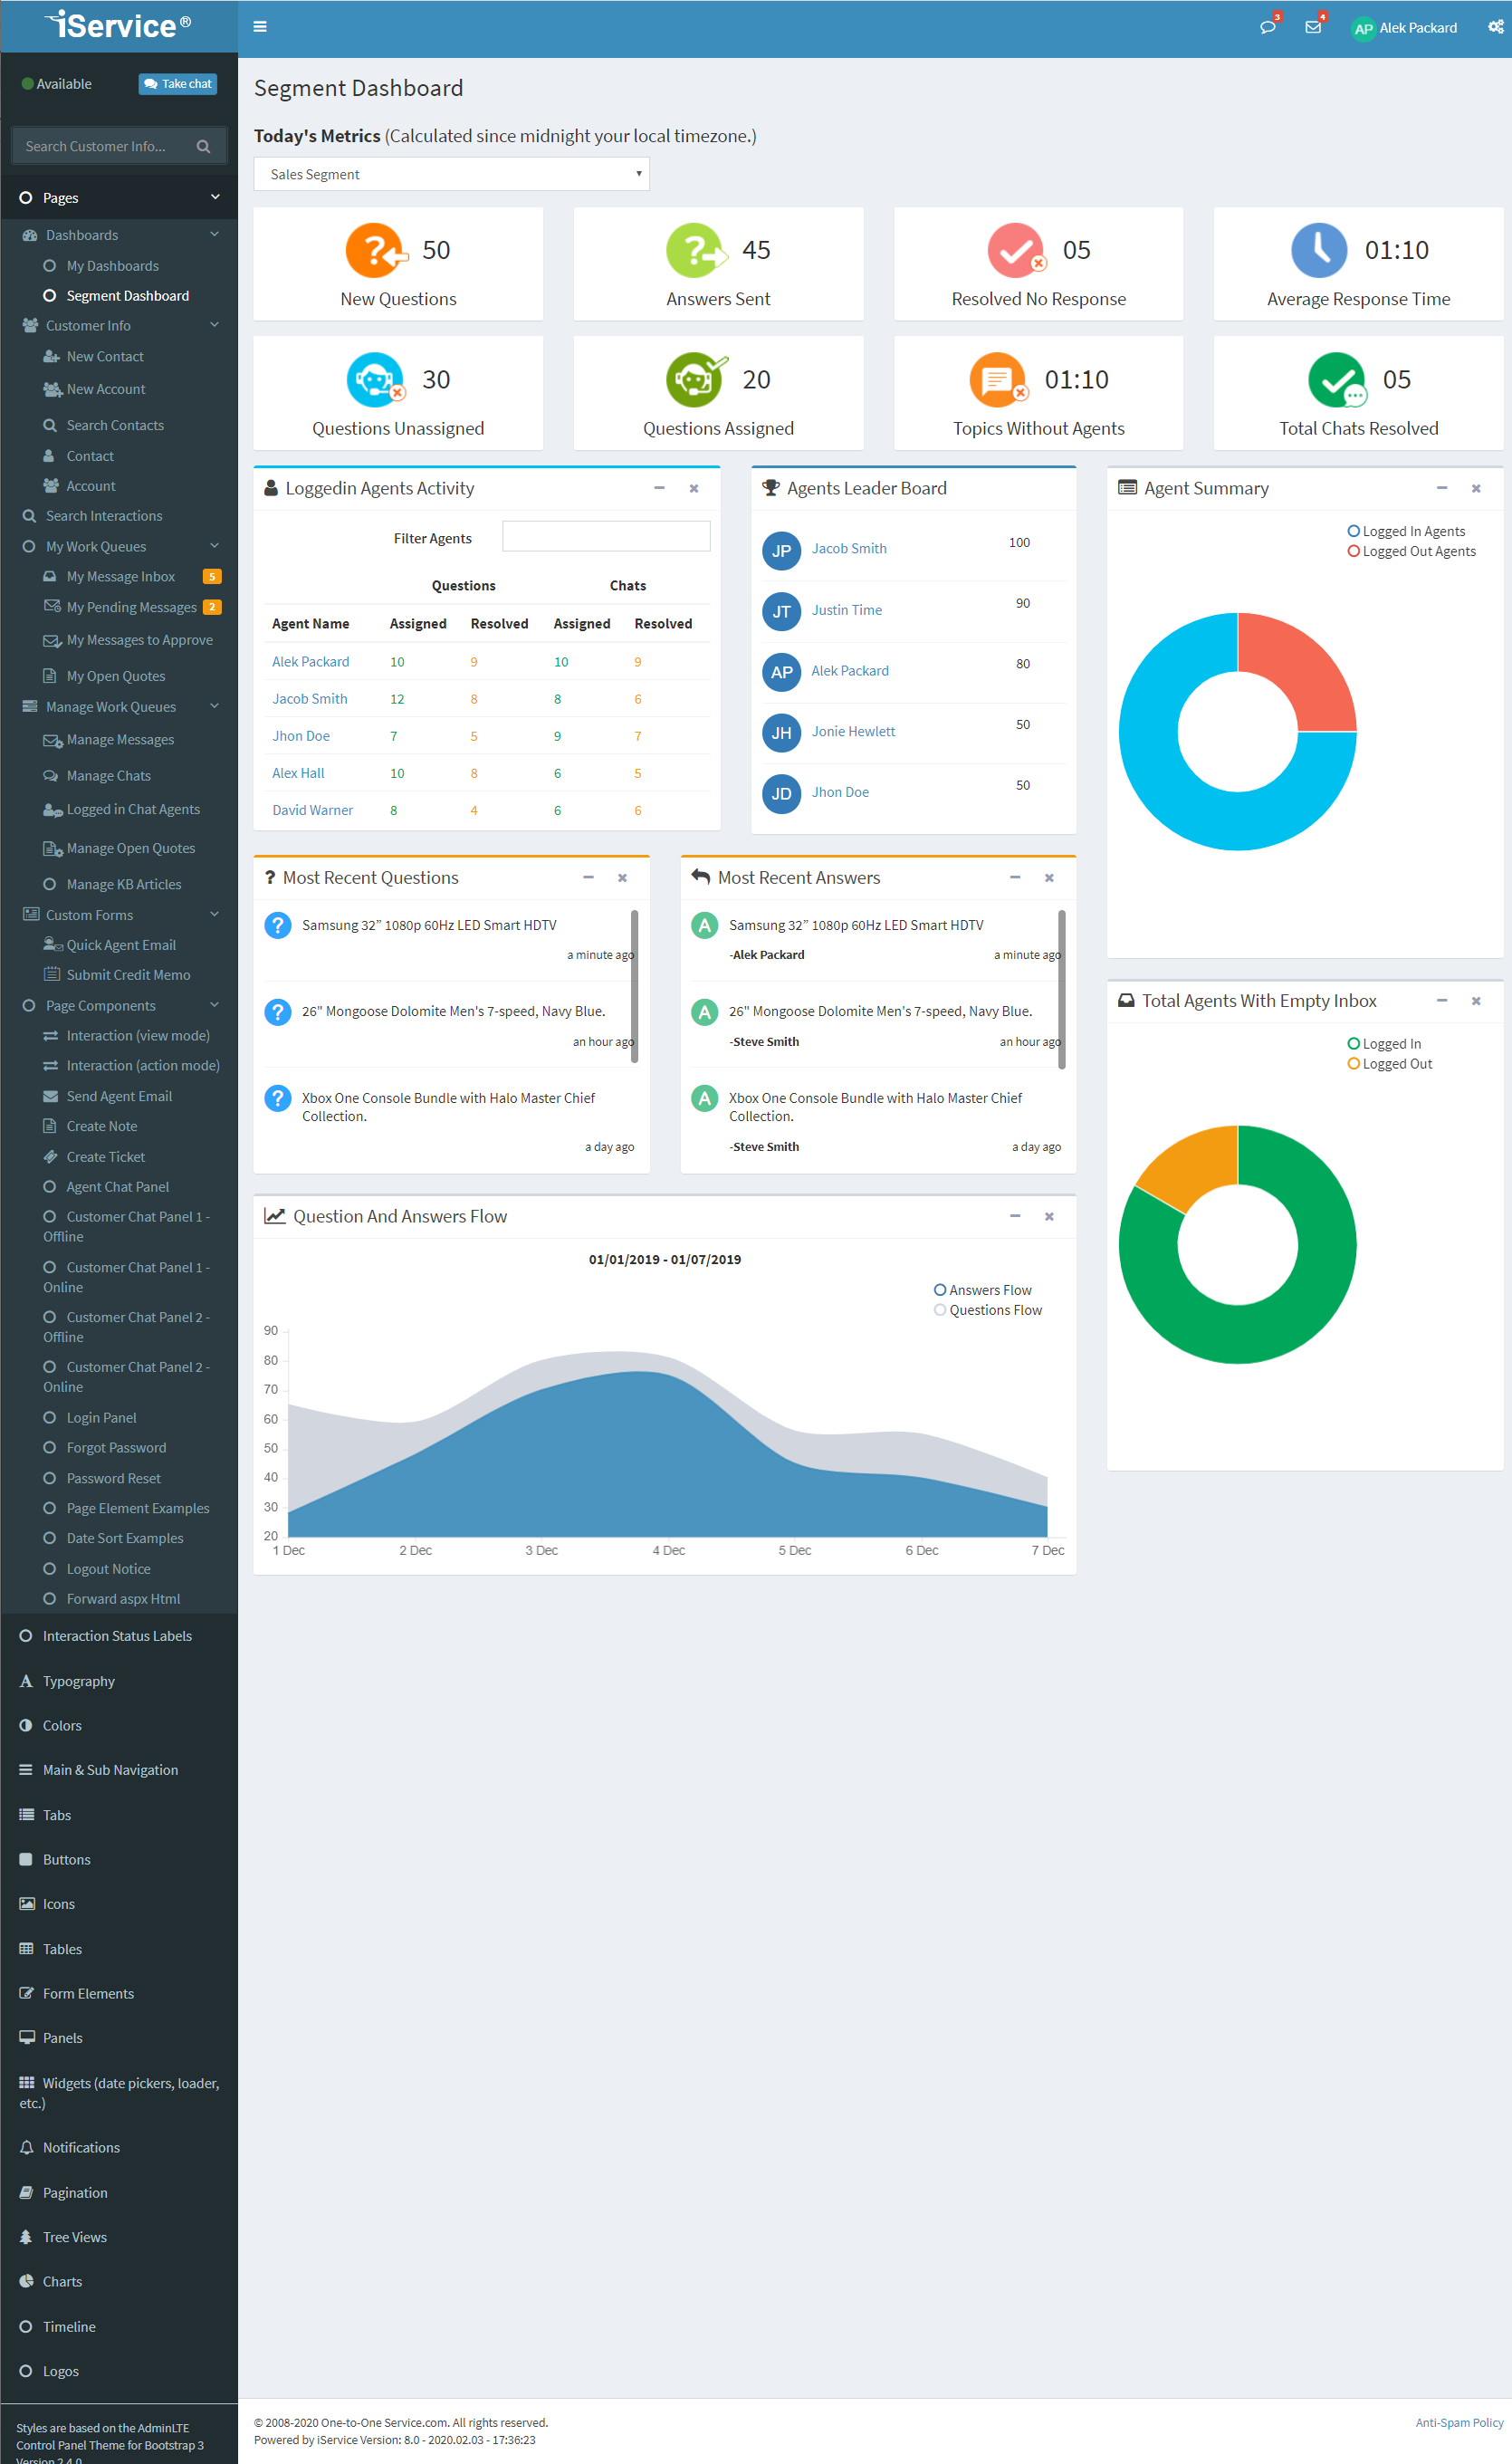Minimize Most Recent Questions panel
The image size is (1512, 2464).
(588, 877)
